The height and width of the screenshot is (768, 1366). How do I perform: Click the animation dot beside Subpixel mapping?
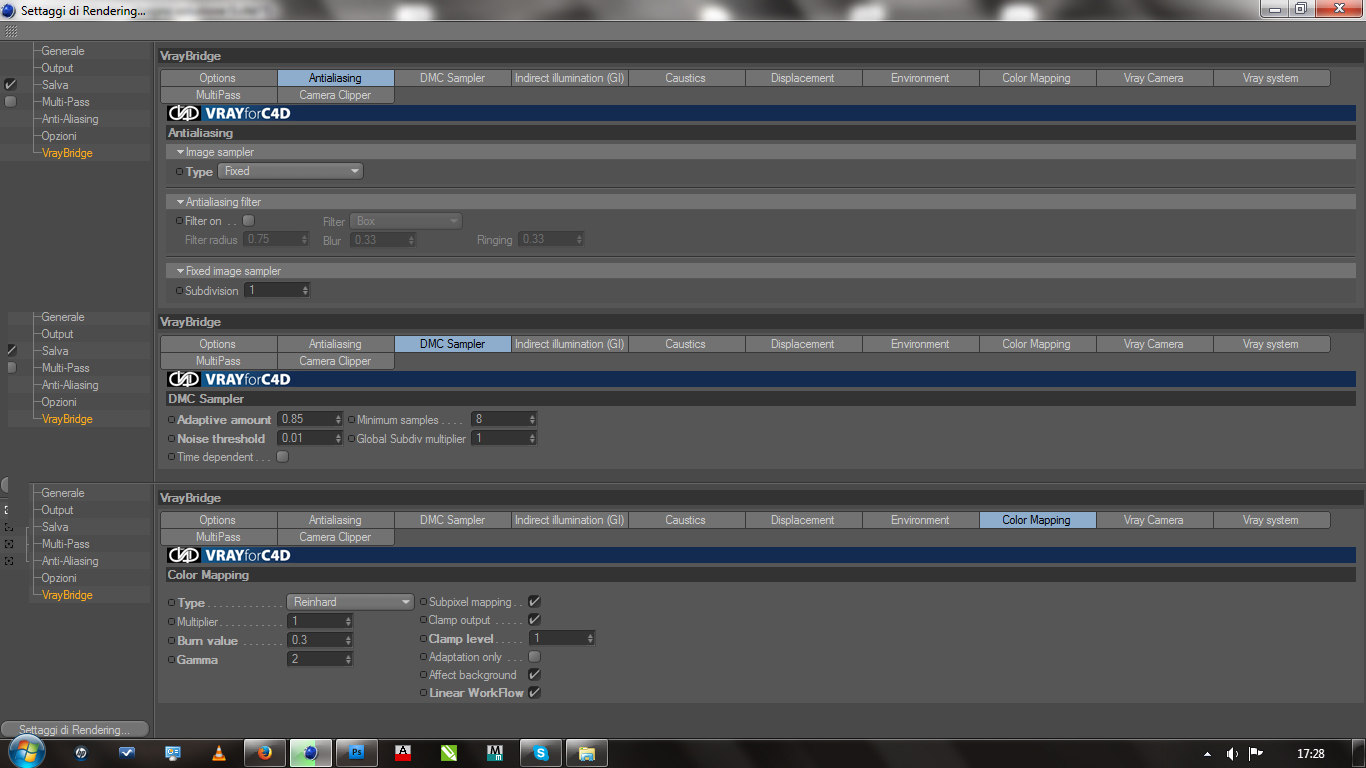[x=423, y=602]
